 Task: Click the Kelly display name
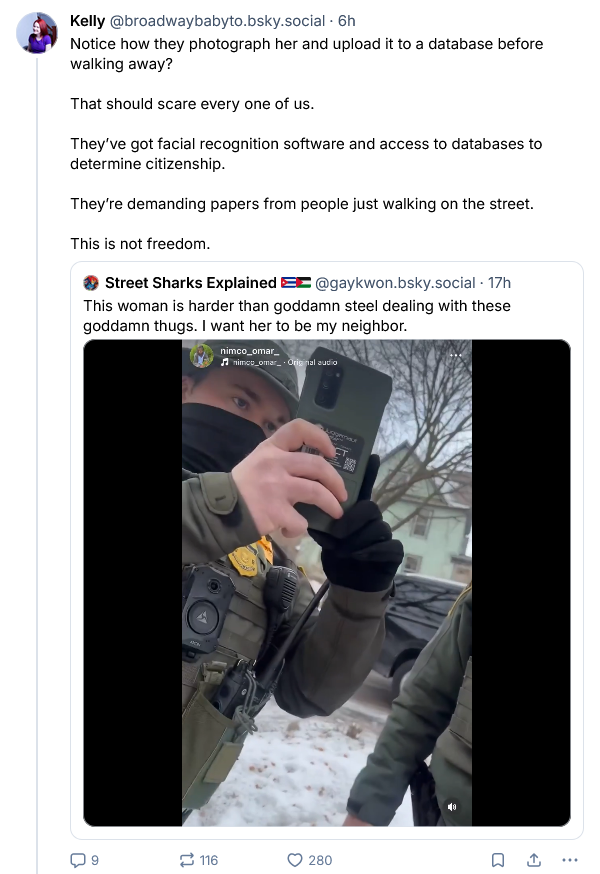pyautogui.click(x=88, y=20)
